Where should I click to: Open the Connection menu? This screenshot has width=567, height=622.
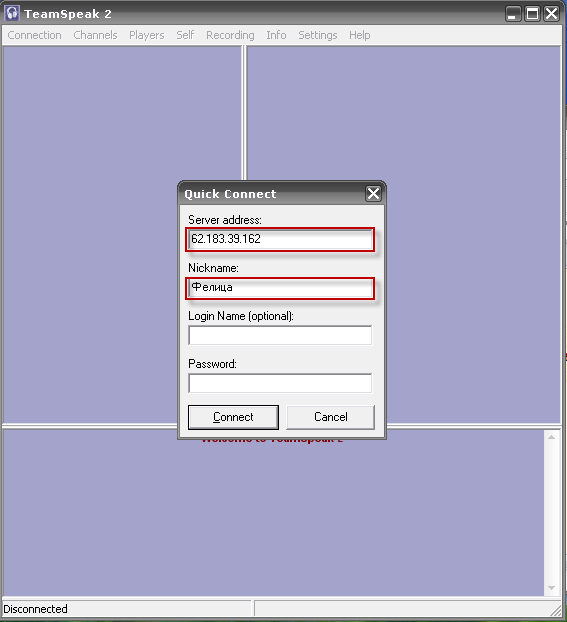tap(35, 35)
